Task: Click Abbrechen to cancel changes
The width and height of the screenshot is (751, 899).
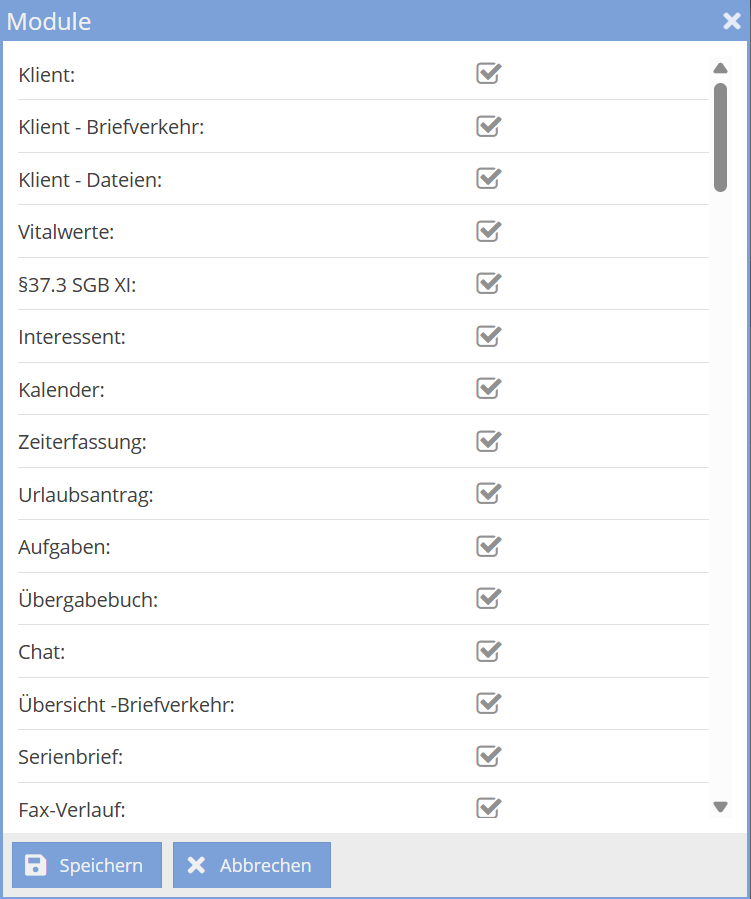Action: click(x=251, y=864)
